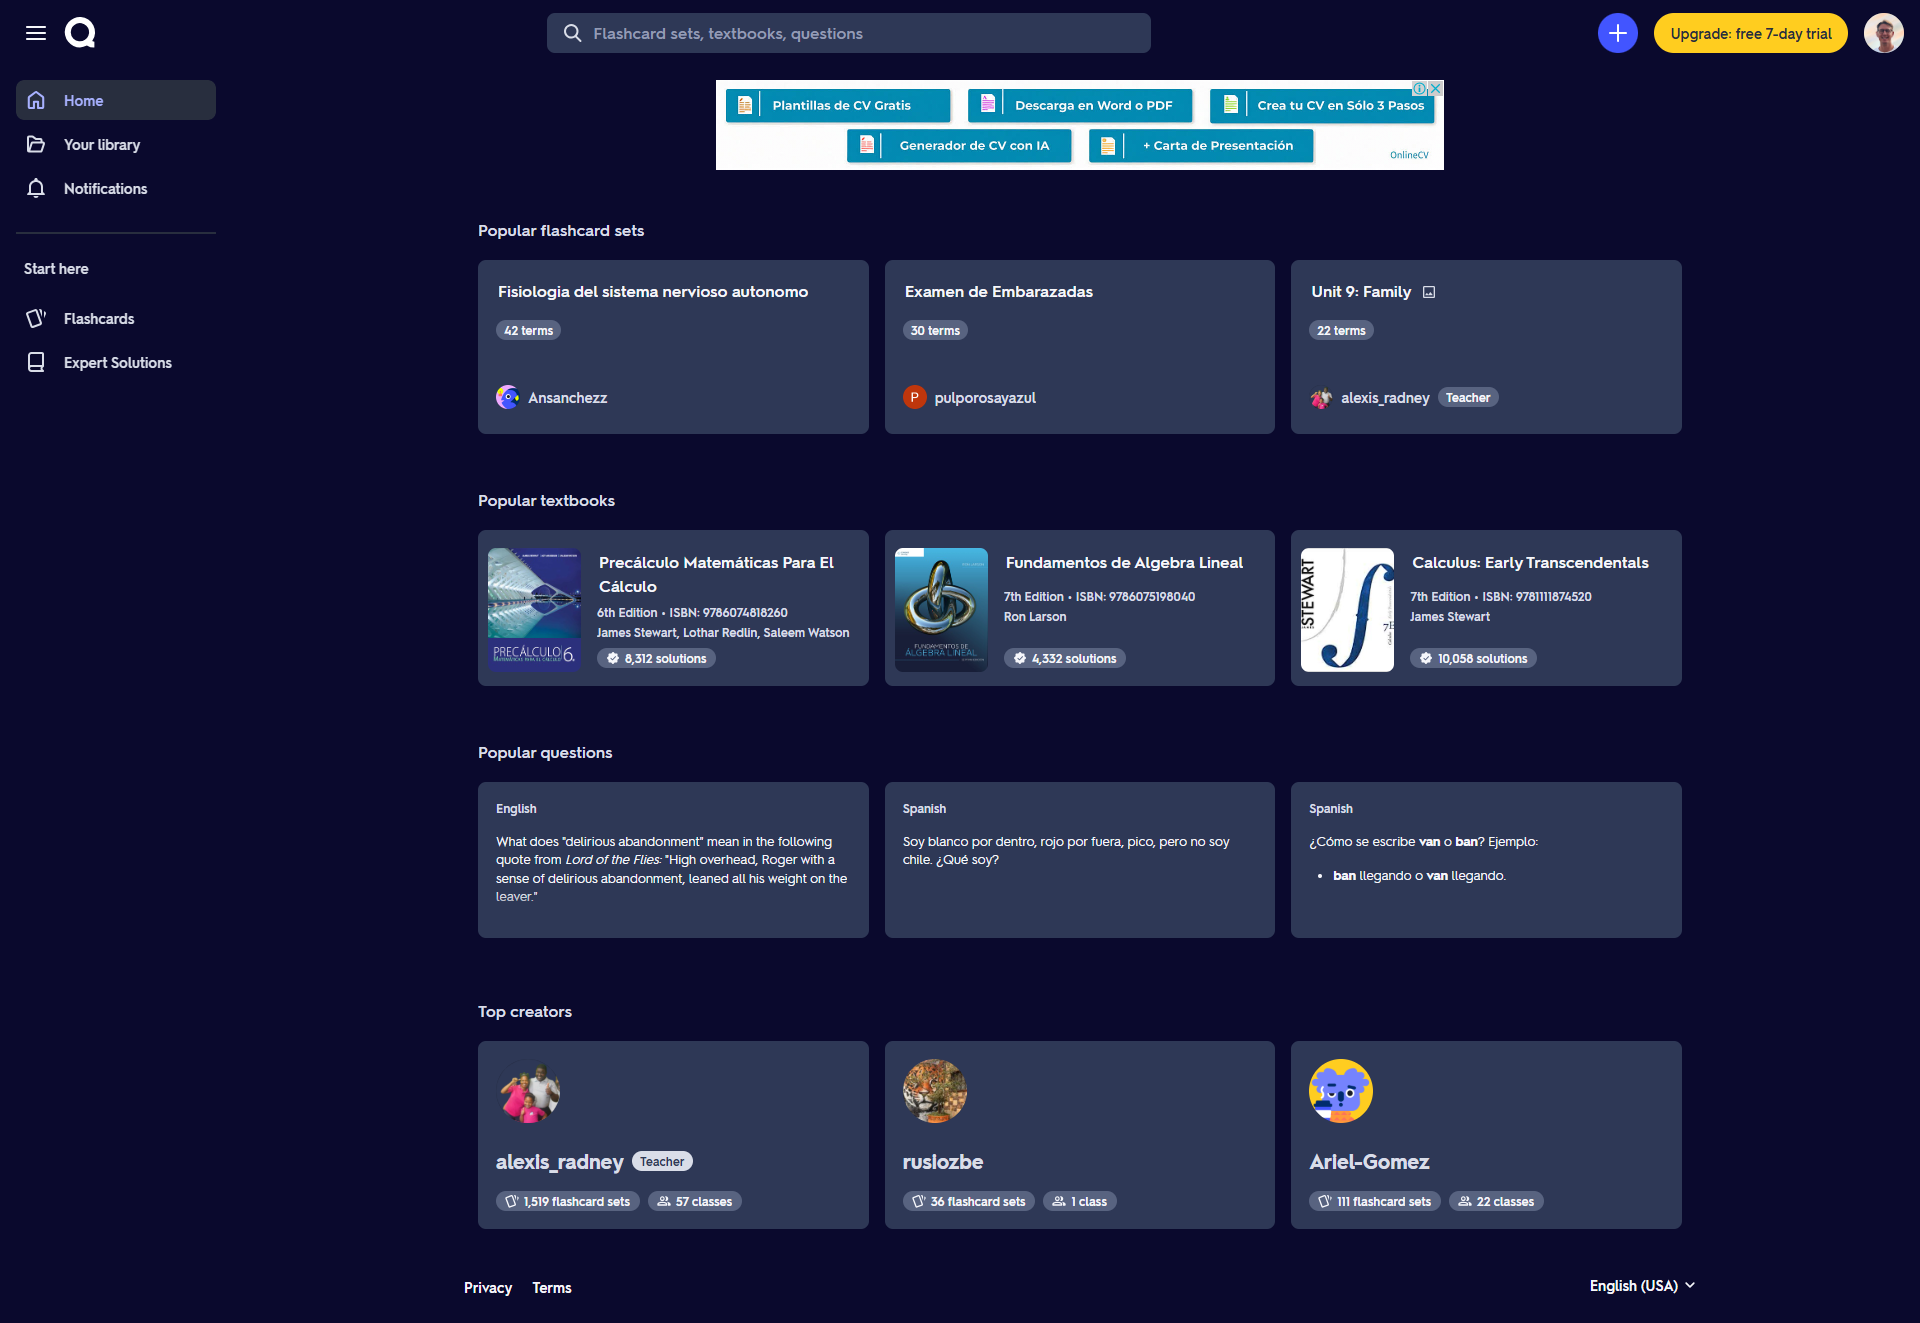
Task: Select Home in the sidebar menu
Action: click(x=116, y=101)
